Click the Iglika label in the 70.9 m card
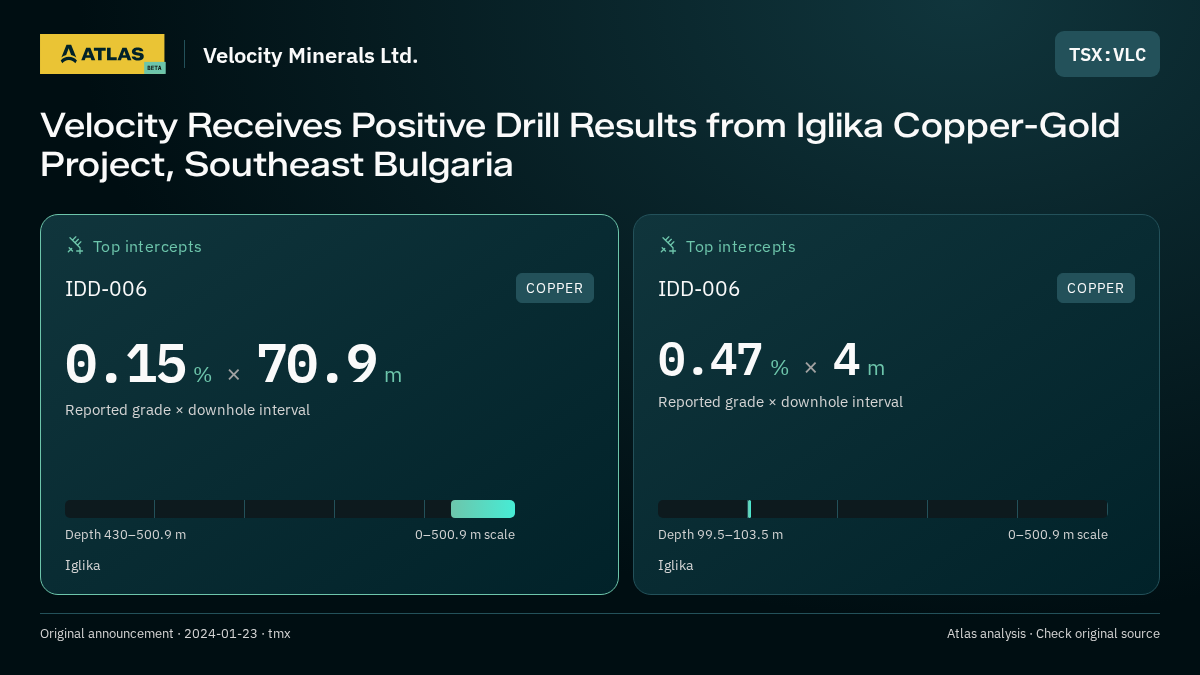1200x675 pixels. click(83, 566)
